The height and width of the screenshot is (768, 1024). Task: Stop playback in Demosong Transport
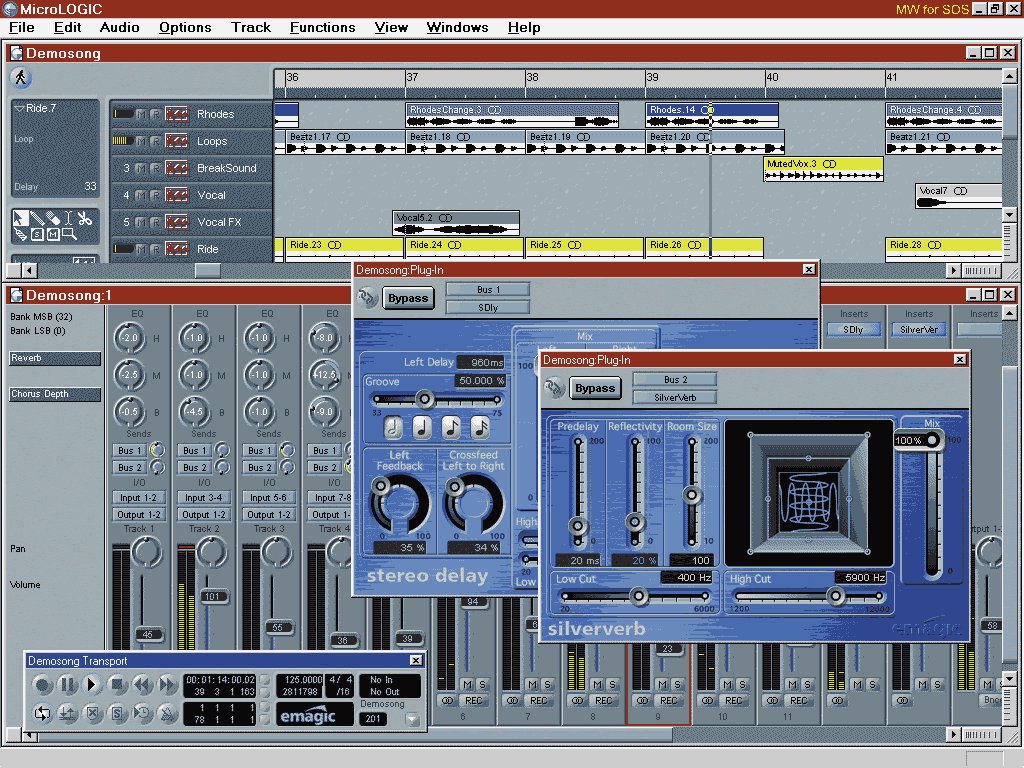(117, 685)
